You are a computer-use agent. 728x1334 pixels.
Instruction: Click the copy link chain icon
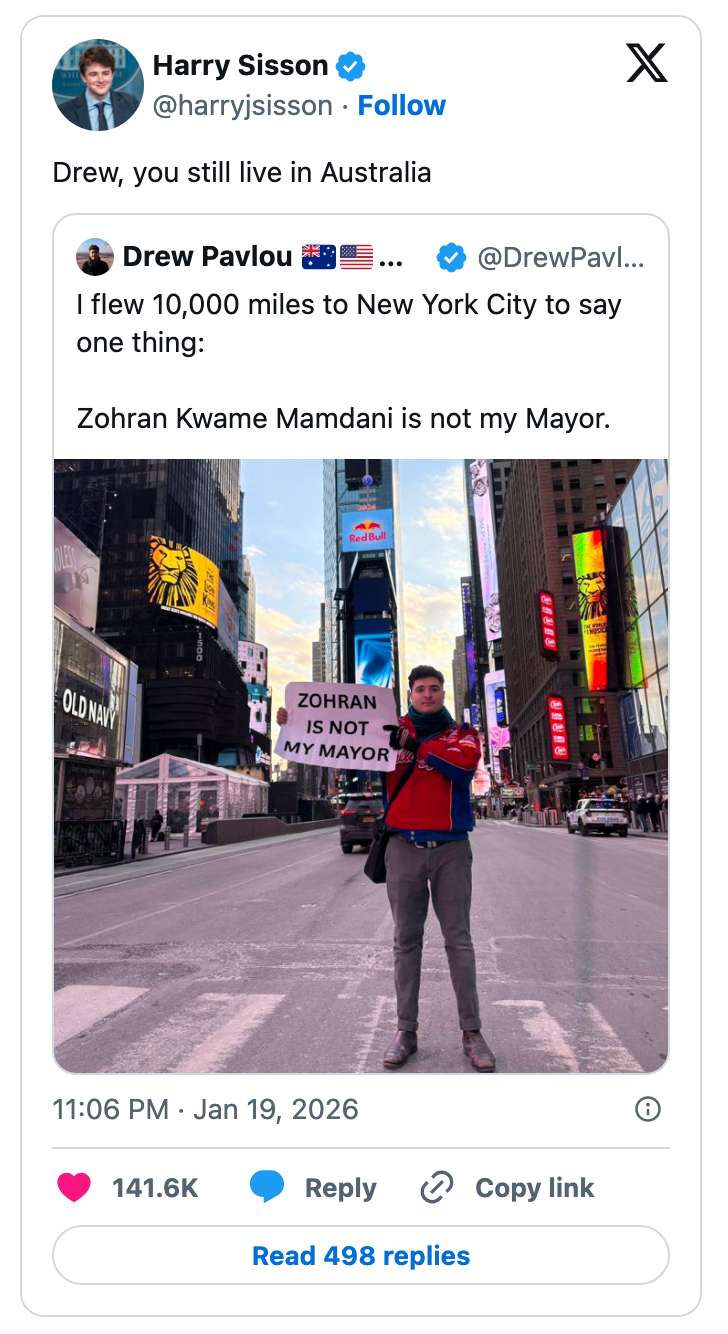[x=437, y=1188]
